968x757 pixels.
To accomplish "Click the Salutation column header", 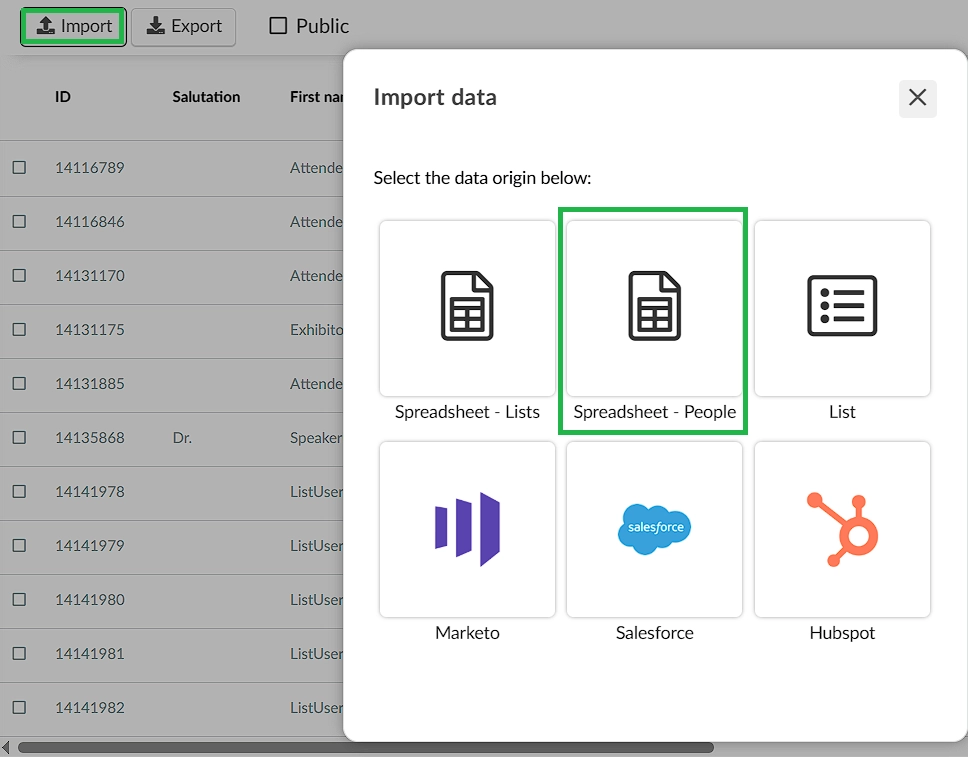I will 206,97.
